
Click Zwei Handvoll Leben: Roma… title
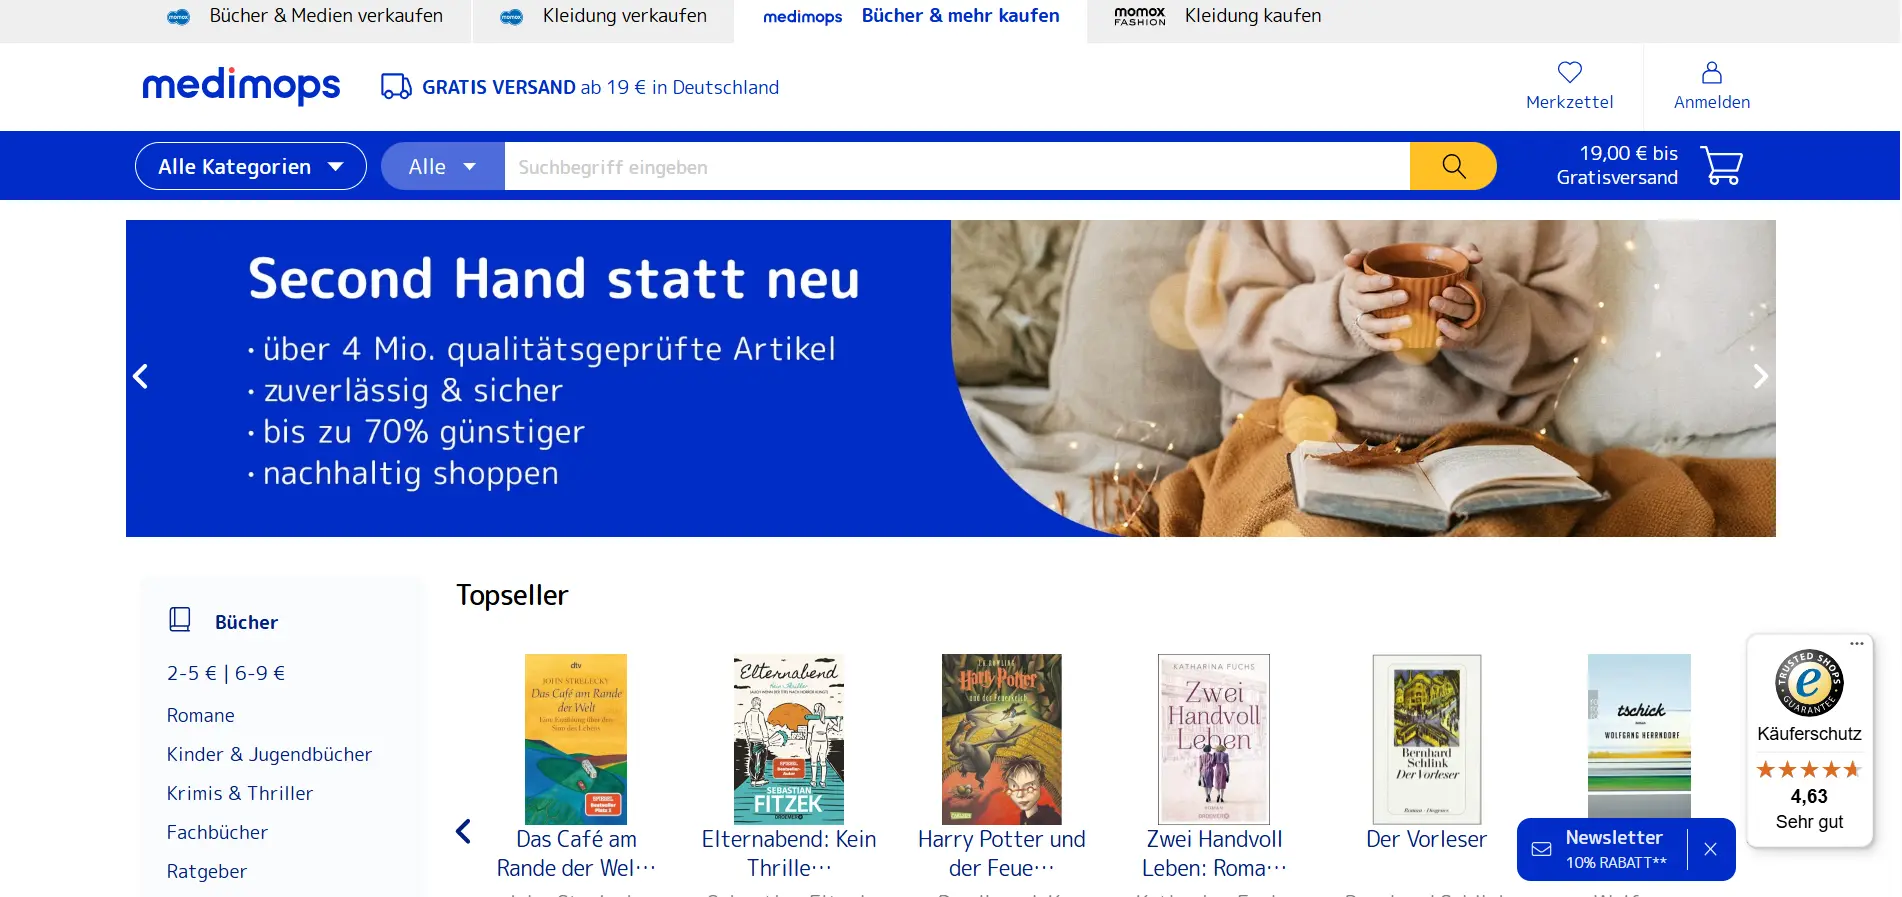[x=1214, y=853]
